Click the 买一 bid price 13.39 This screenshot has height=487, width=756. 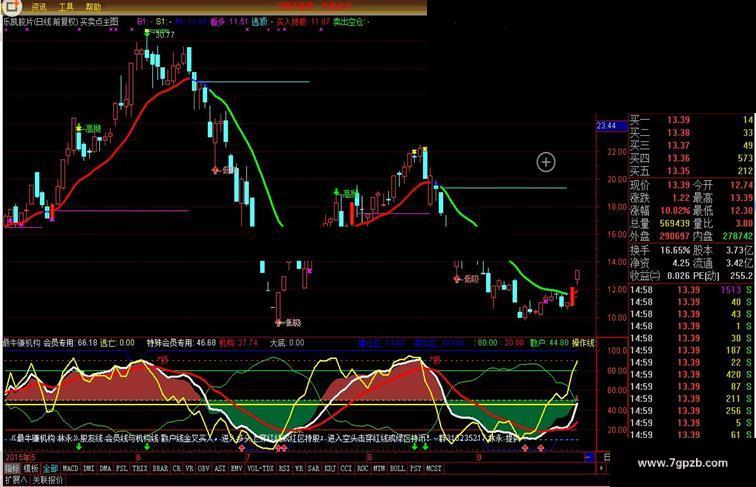[678, 120]
